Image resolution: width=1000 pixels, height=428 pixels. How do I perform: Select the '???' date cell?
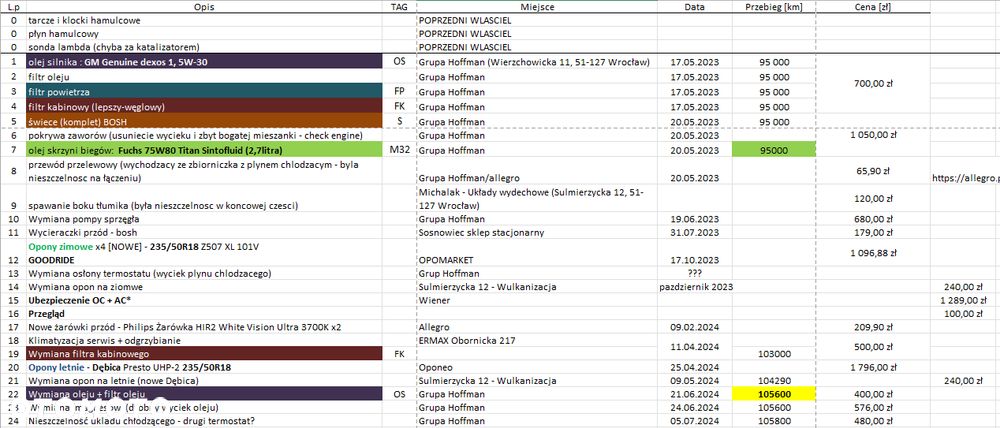pos(695,274)
